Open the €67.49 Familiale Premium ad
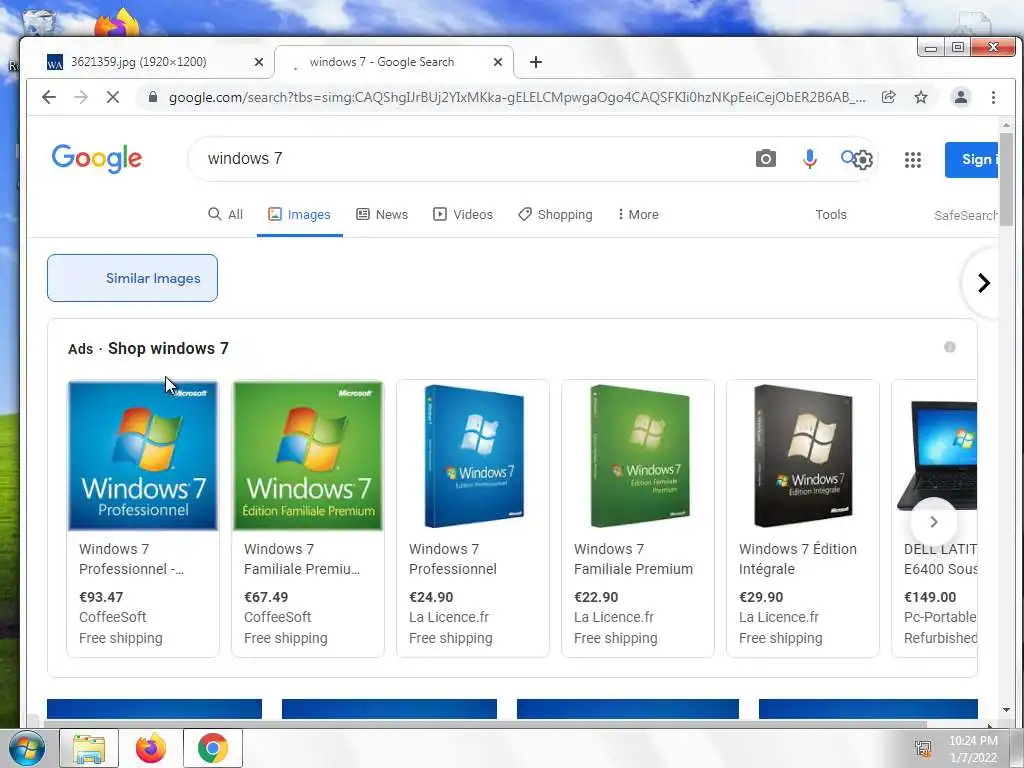1024x768 pixels. click(x=308, y=518)
